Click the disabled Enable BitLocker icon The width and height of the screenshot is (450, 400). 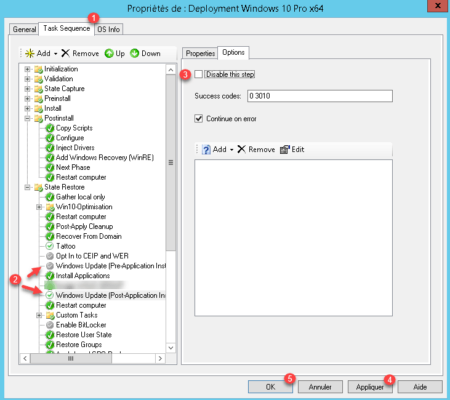50,325
